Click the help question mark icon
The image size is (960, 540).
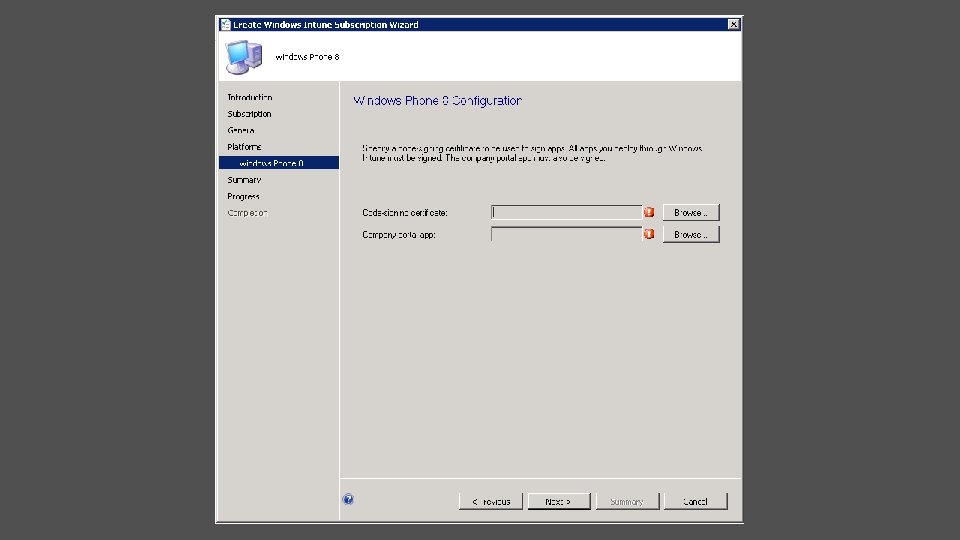pos(348,500)
